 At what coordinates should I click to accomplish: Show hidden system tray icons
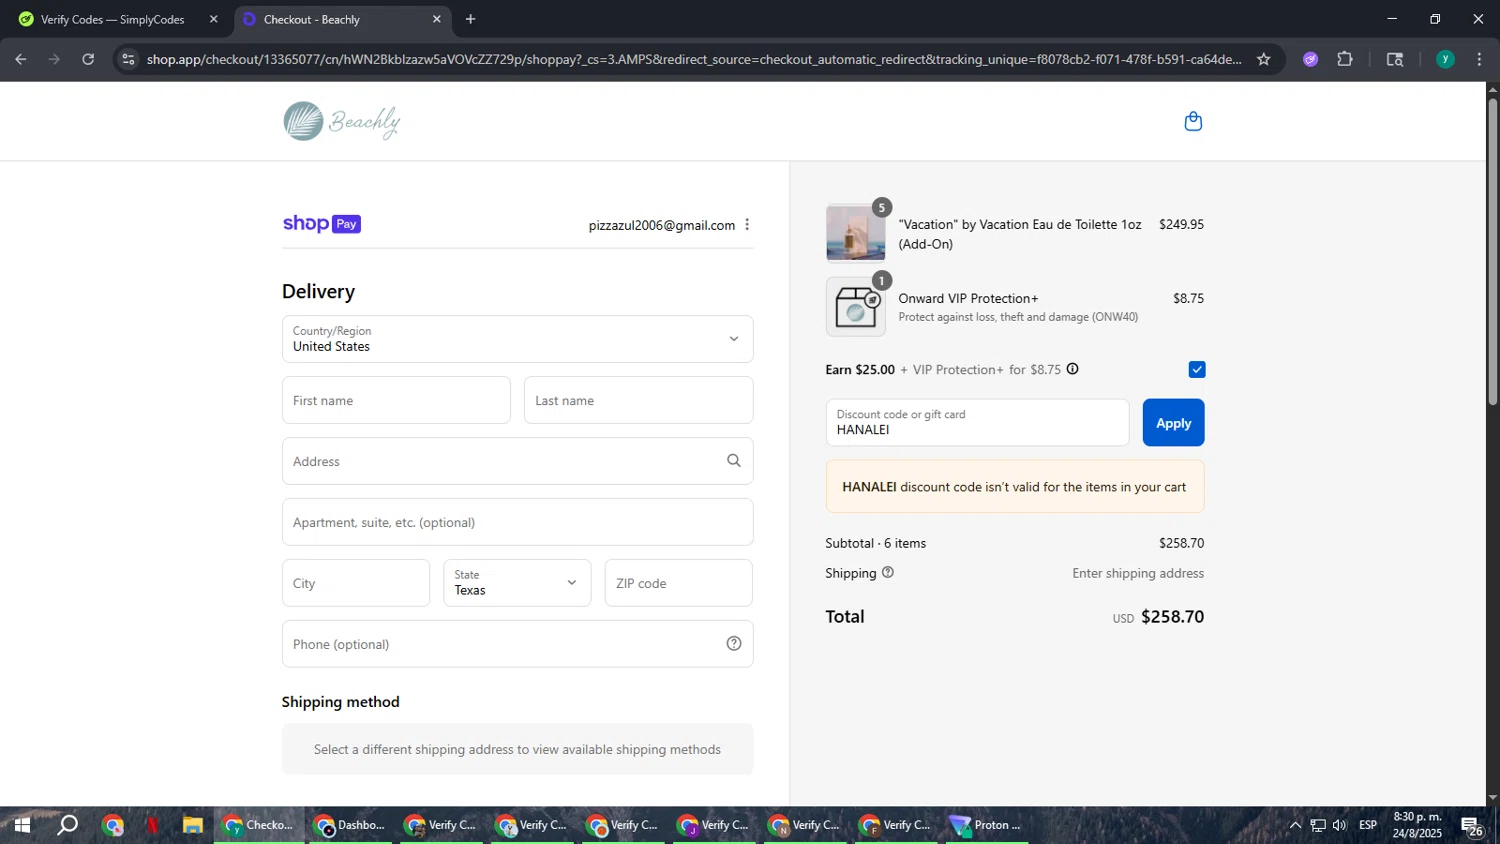pos(1295,825)
